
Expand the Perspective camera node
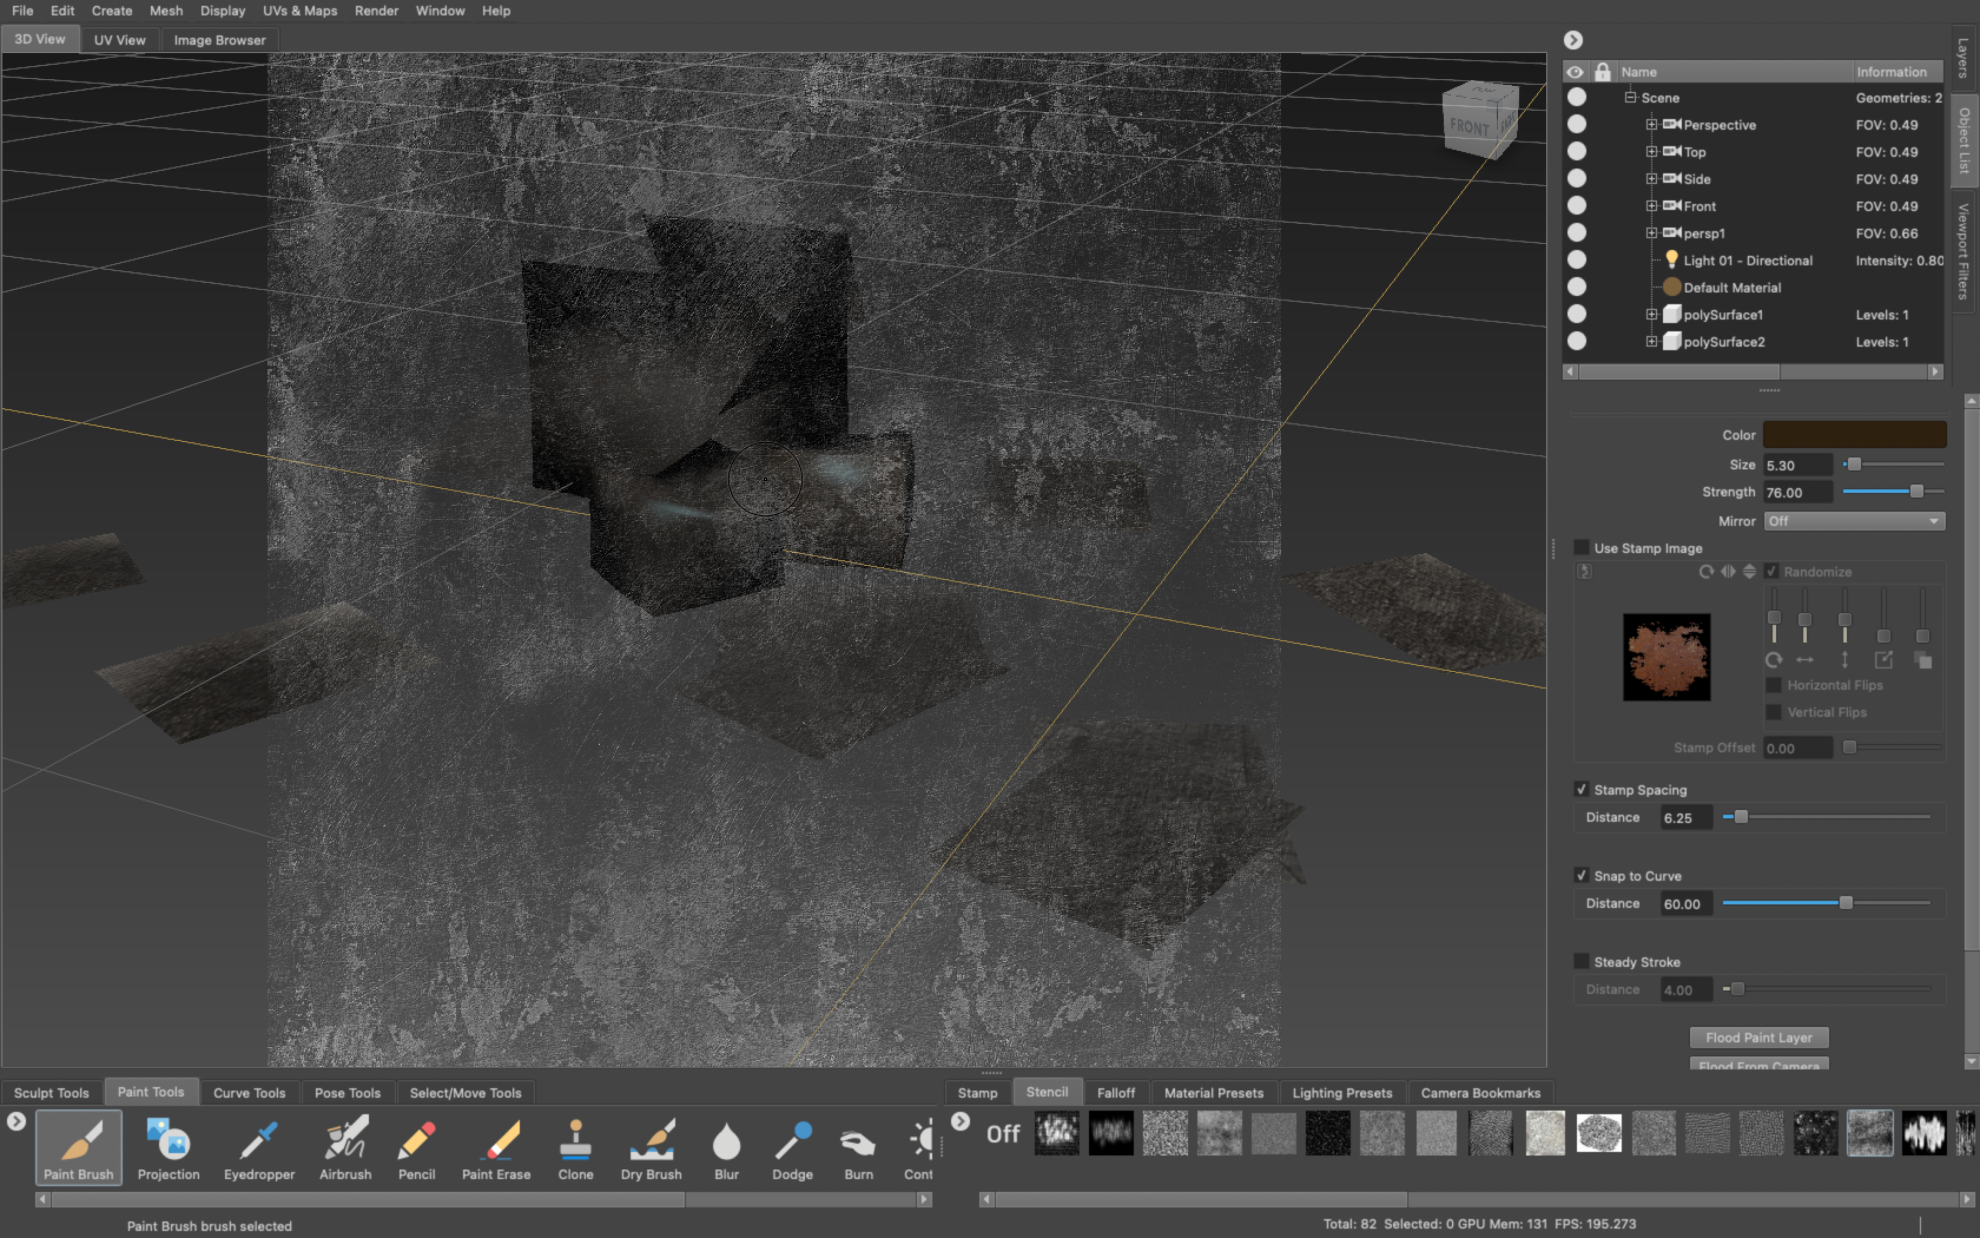tap(1652, 125)
